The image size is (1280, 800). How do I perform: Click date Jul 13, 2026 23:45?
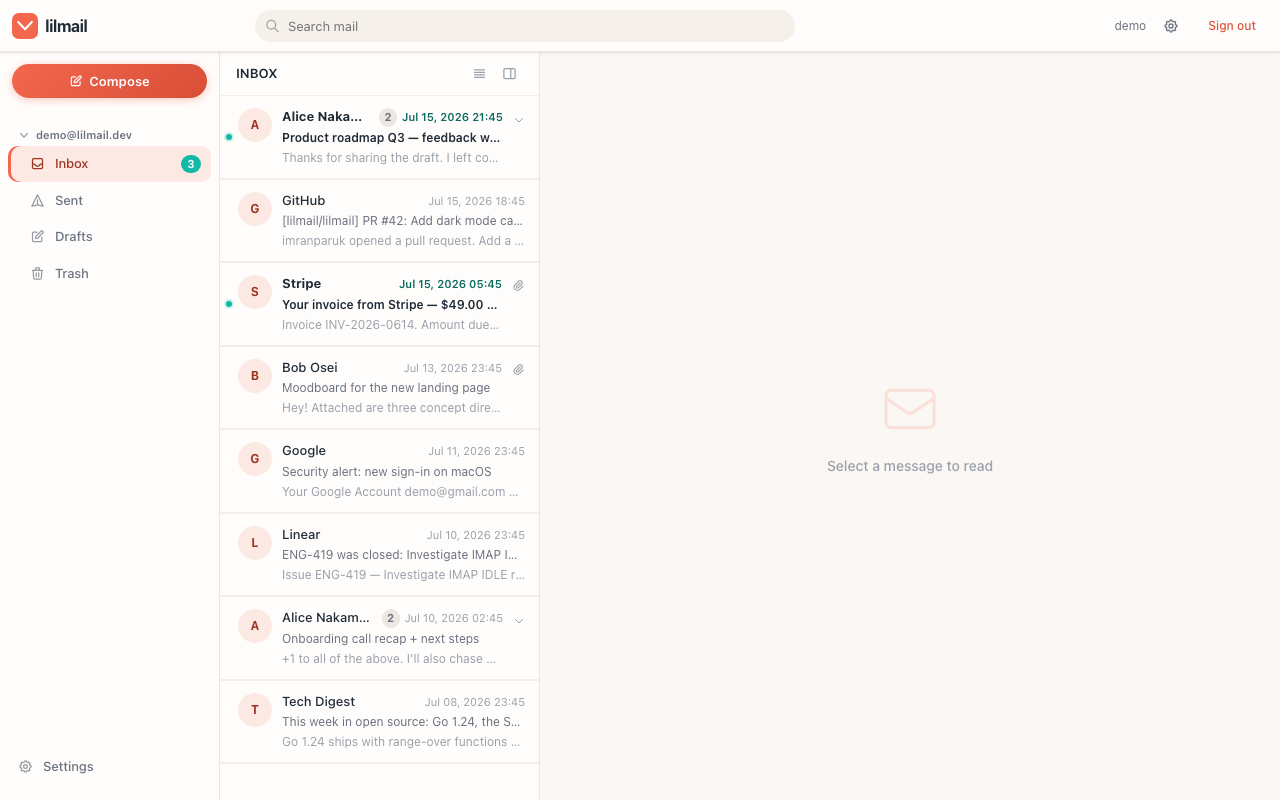tap(453, 368)
